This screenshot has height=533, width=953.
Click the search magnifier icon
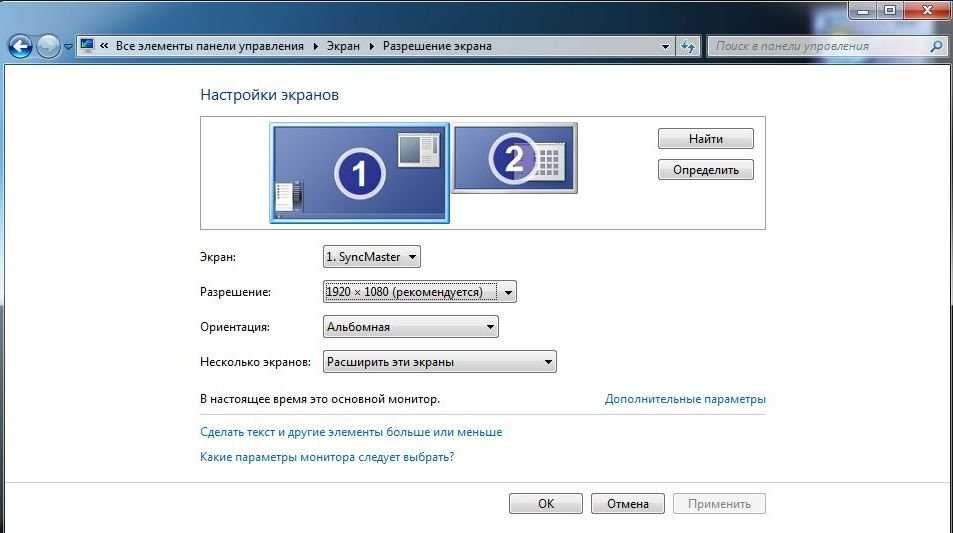(x=936, y=46)
